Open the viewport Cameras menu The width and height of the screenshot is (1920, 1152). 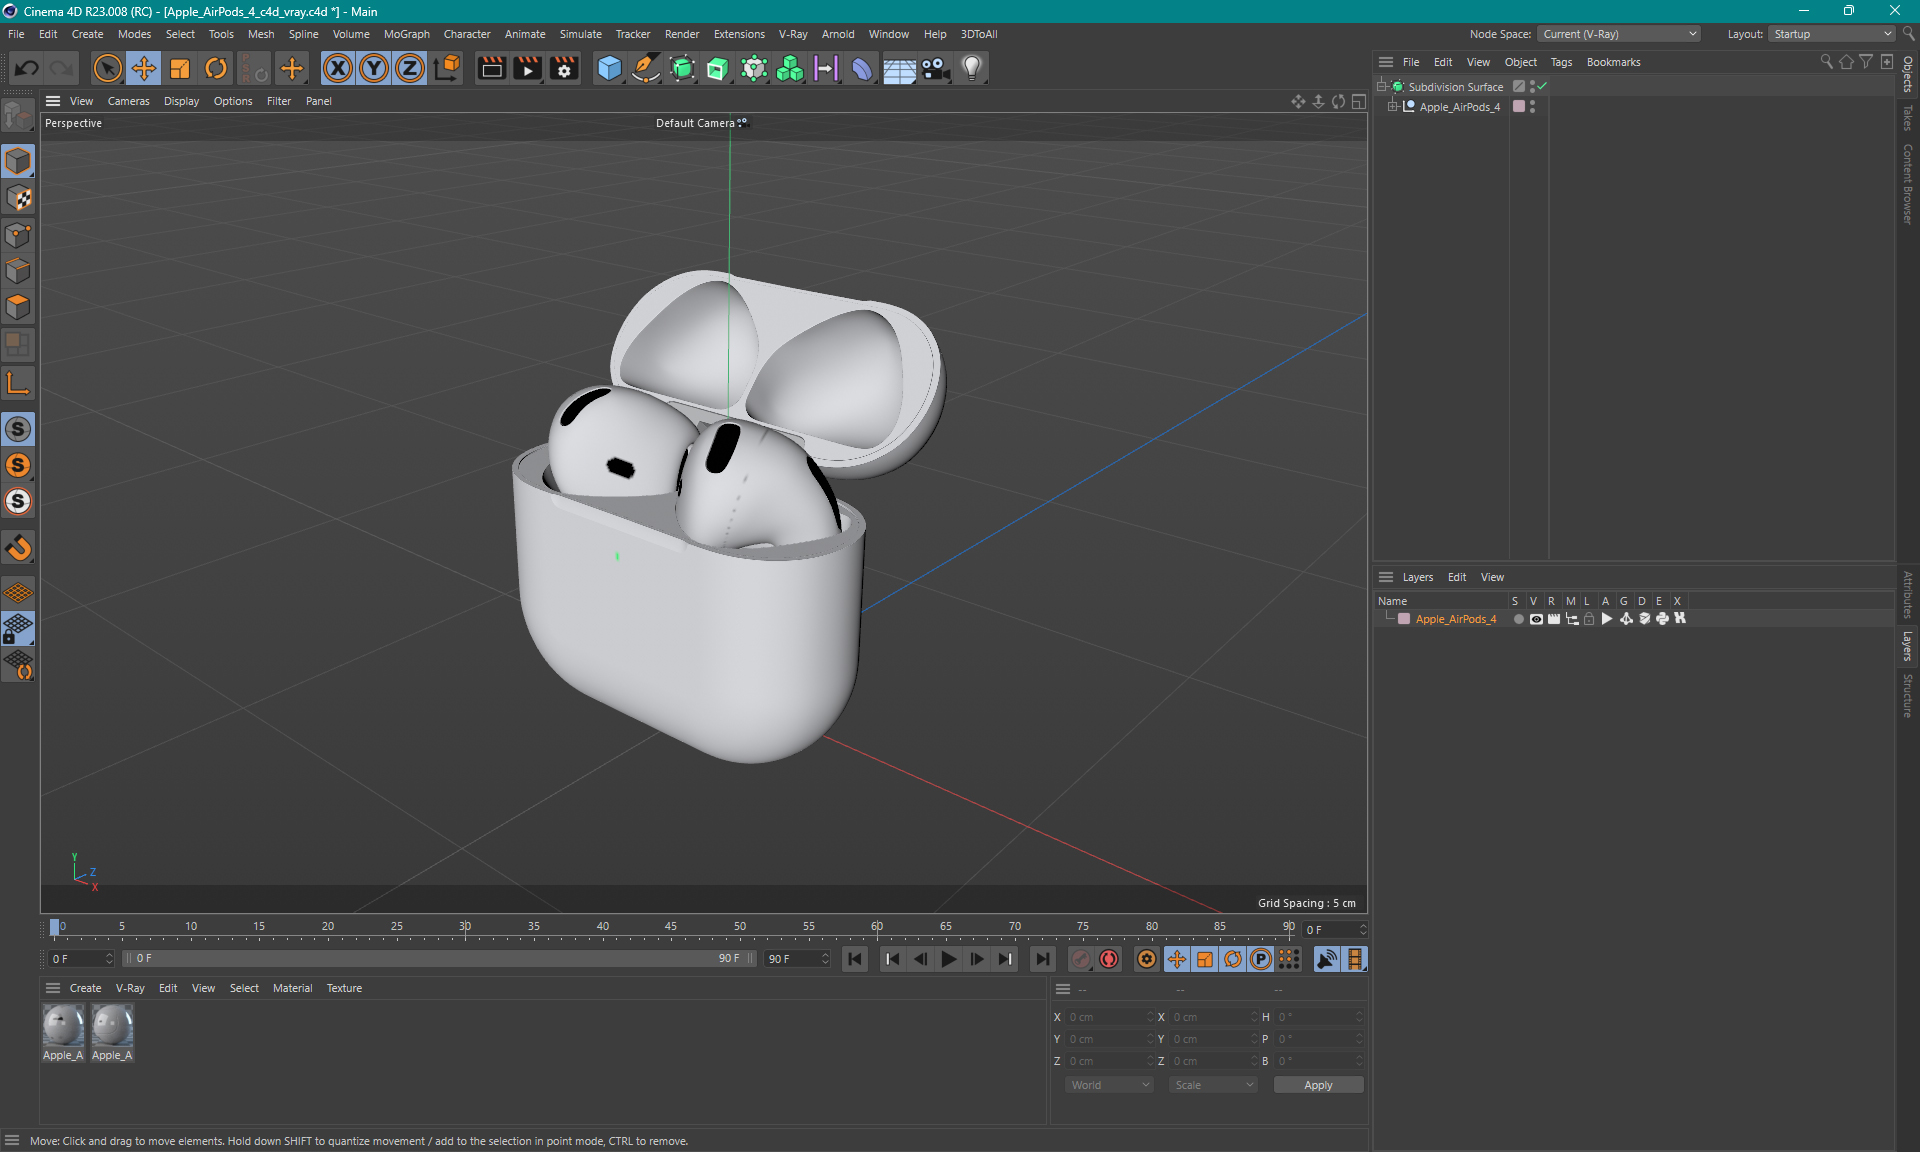pyautogui.click(x=128, y=101)
